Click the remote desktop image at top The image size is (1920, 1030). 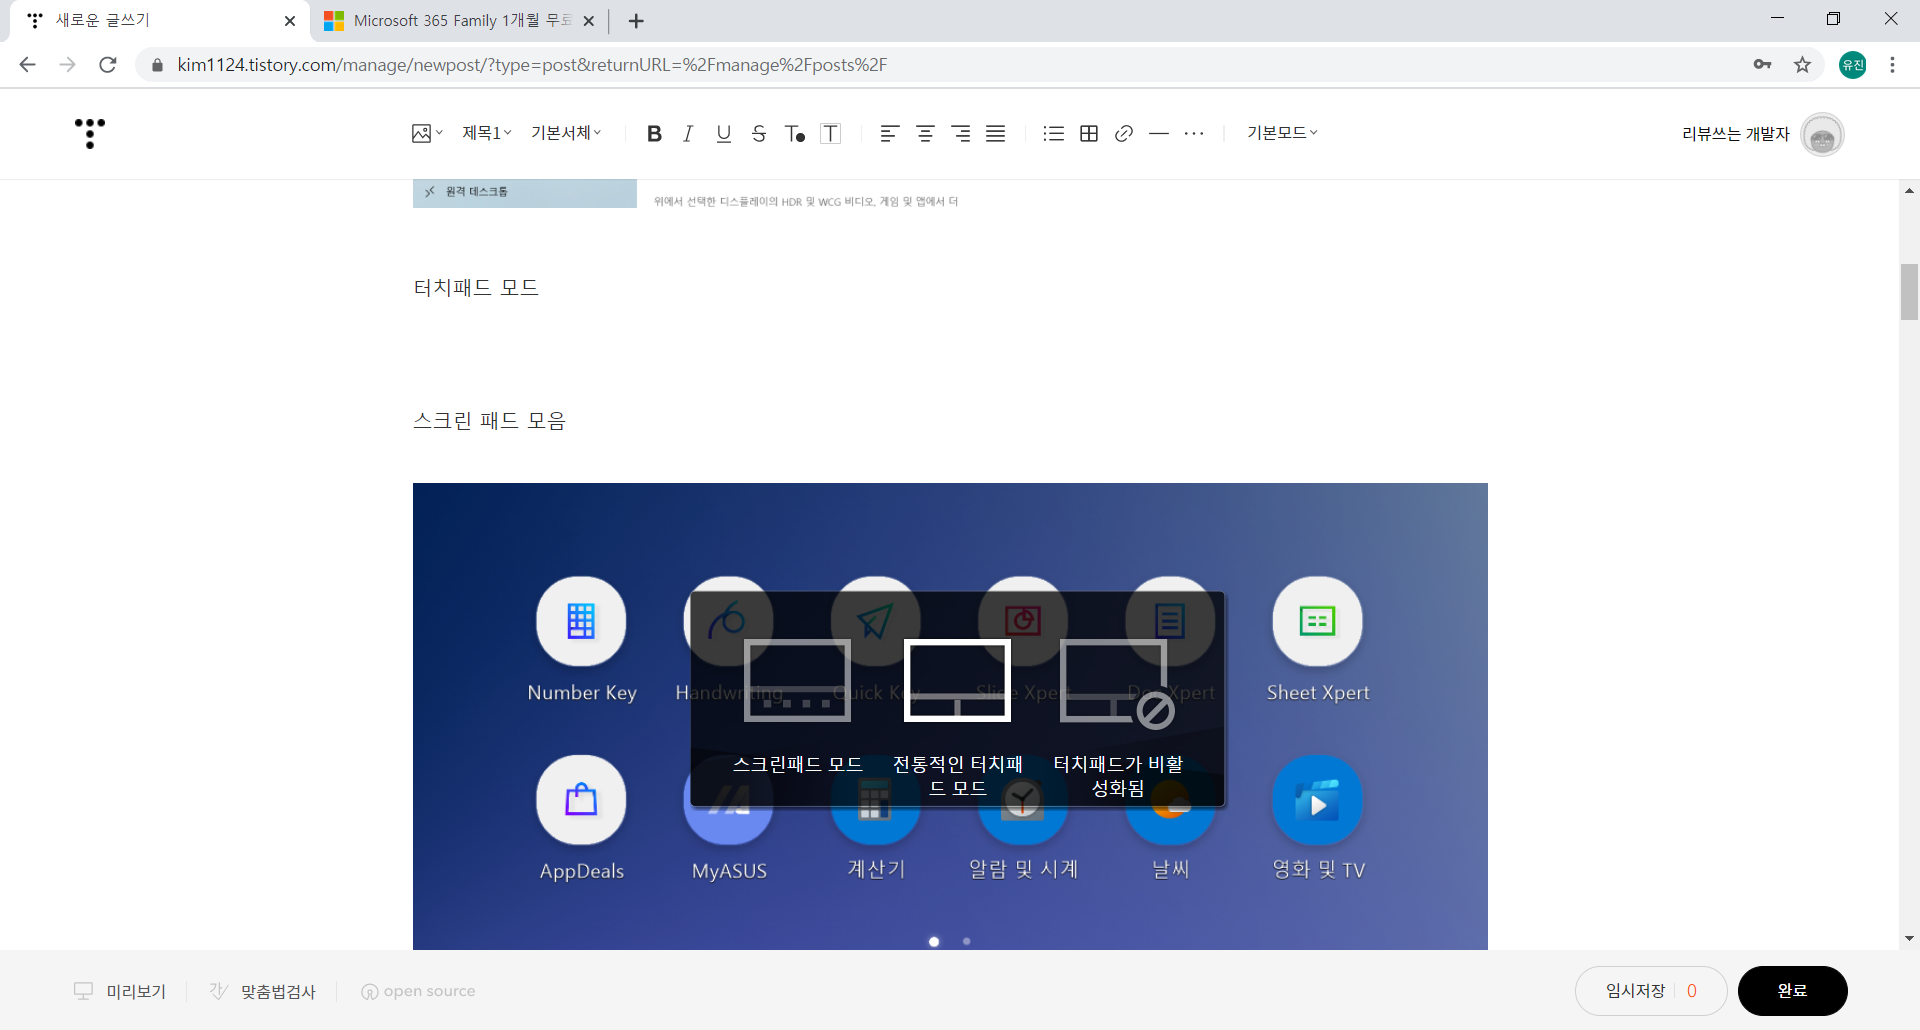click(x=524, y=193)
